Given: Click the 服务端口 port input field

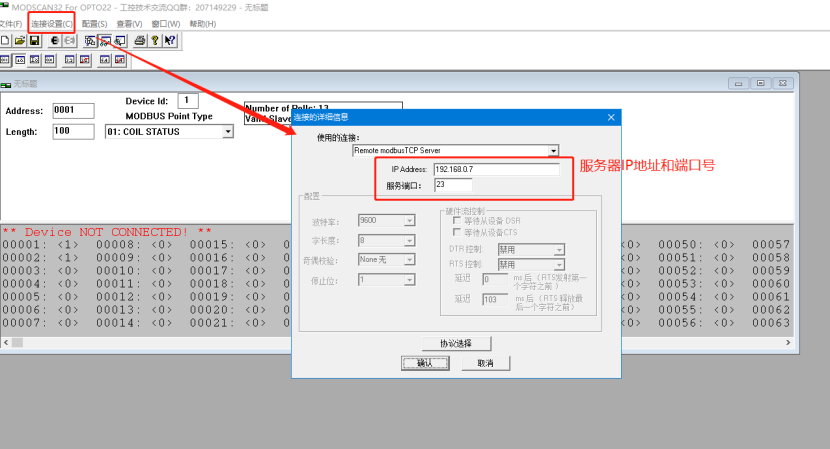Looking at the screenshot, I should point(452,185).
